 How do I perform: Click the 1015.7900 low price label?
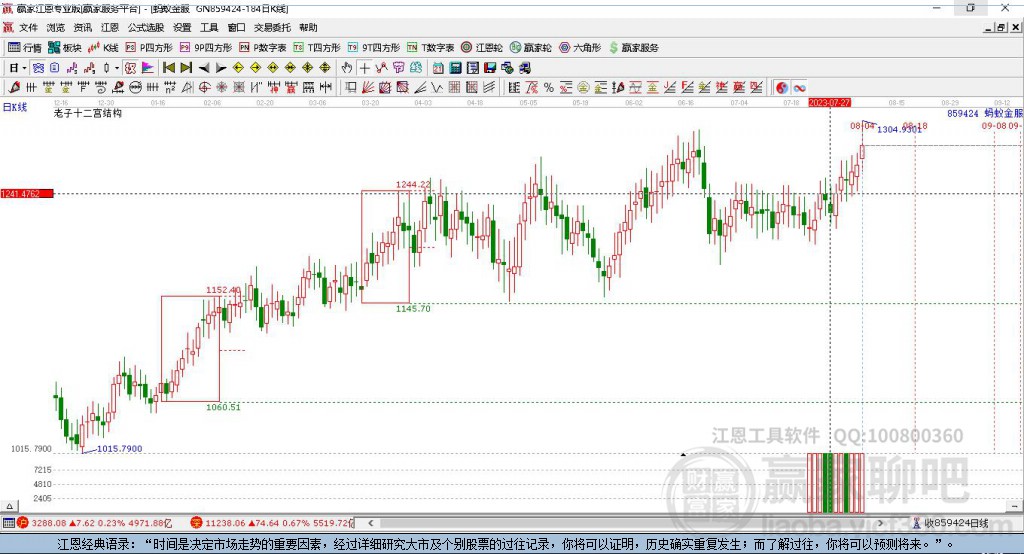point(120,449)
